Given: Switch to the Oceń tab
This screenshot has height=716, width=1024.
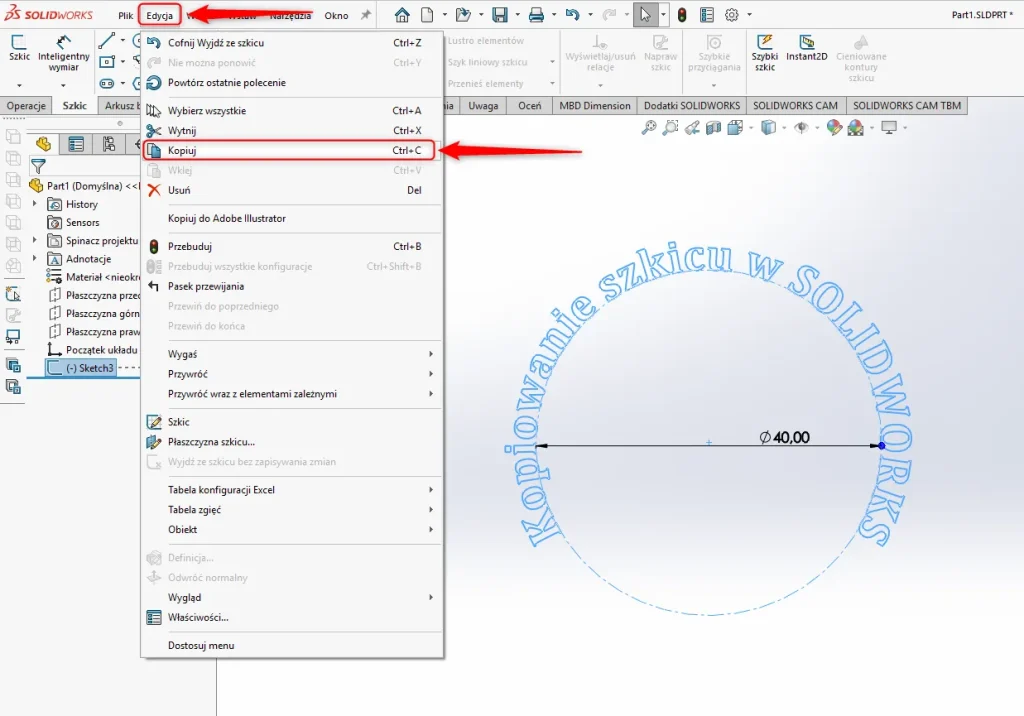Looking at the screenshot, I should 530,105.
